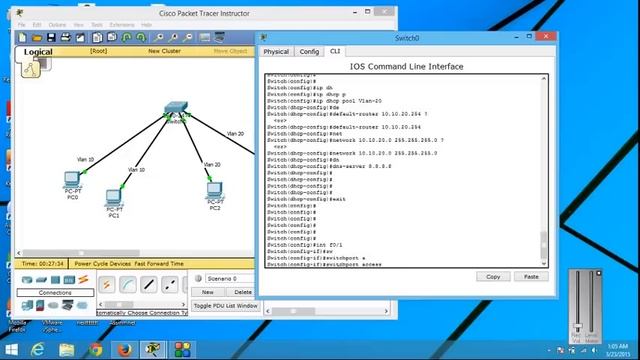Click the CLI terminal text area

(x=403, y=171)
